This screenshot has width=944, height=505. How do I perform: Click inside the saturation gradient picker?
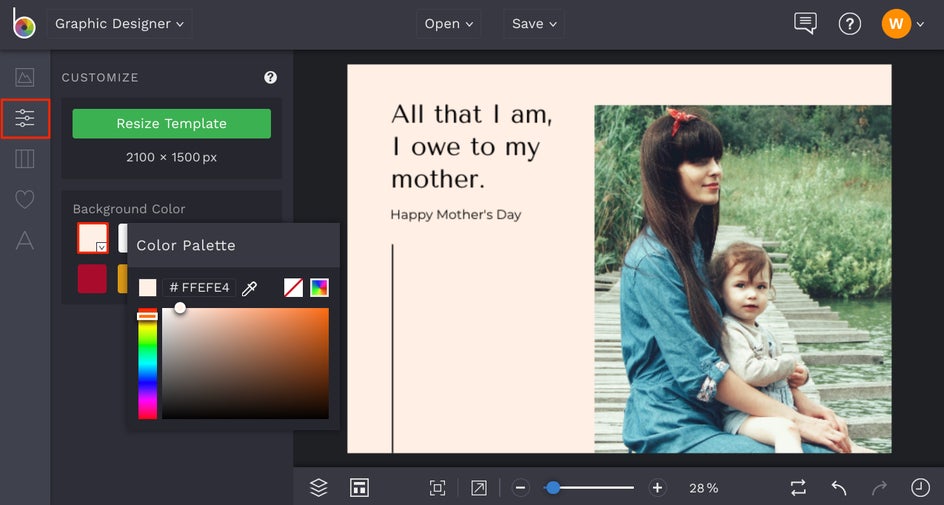click(x=245, y=364)
